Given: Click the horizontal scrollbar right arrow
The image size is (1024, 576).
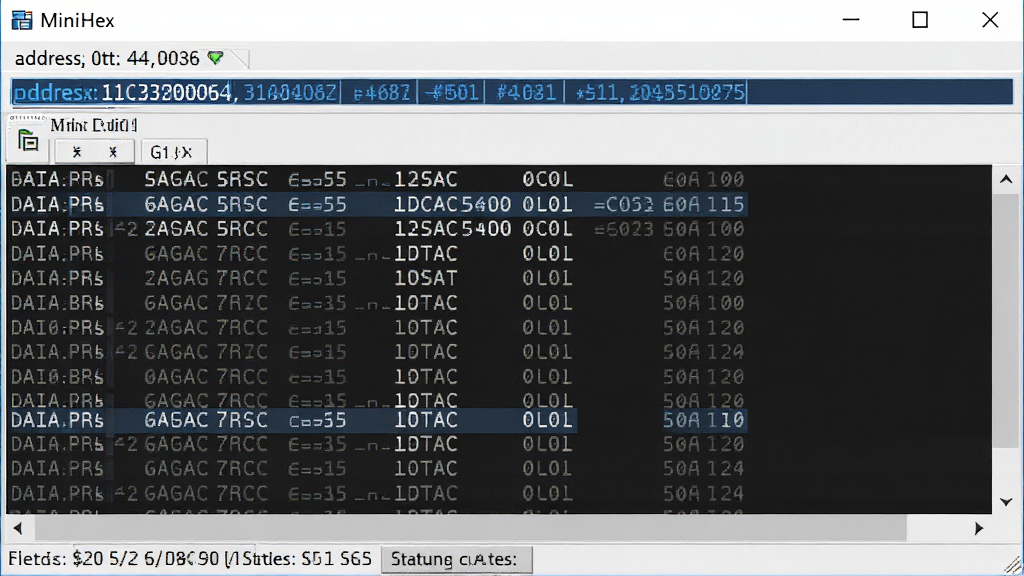Looking at the screenshot, I should pyautogui.click(x=978, y=528).
